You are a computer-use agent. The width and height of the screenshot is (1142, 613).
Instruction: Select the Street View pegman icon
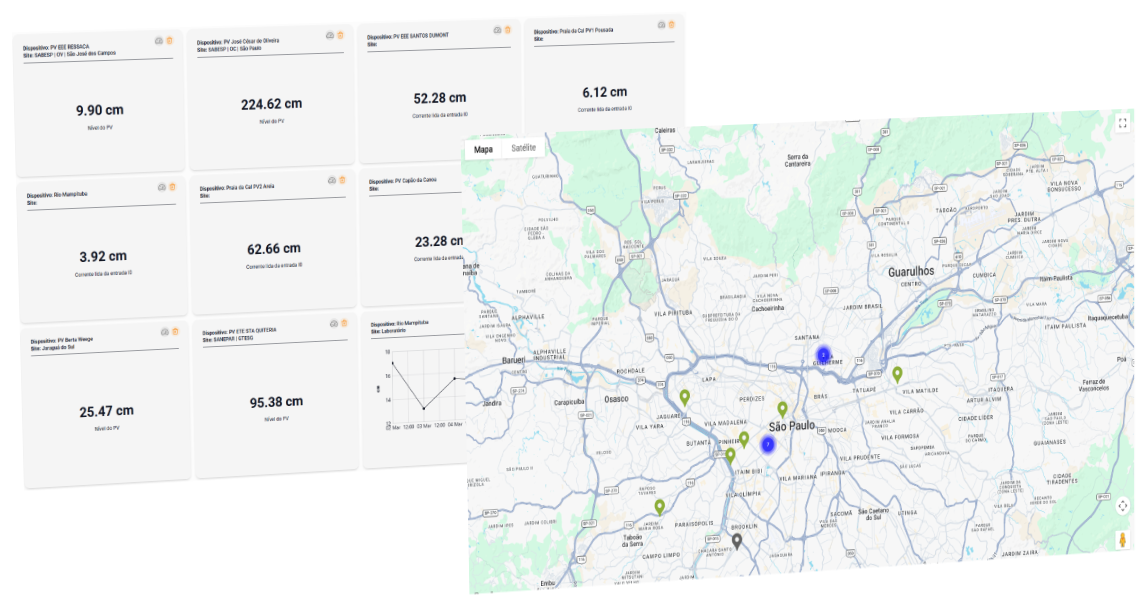pyautogui.click(x=1122, y=540)
